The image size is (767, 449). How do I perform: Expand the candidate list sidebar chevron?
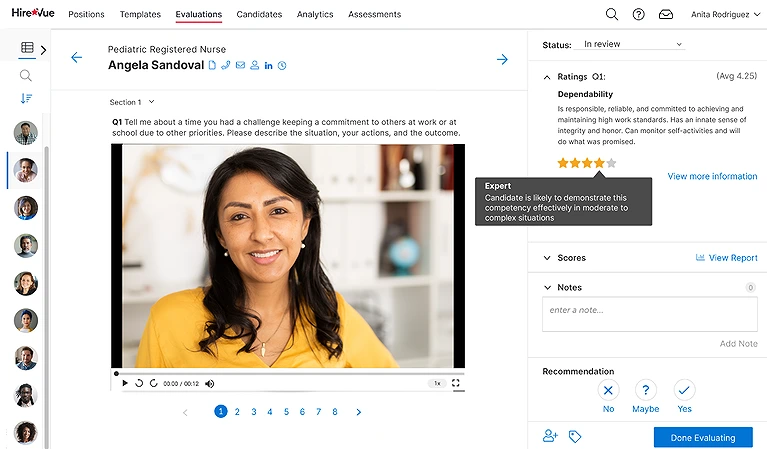tap(44, 50)
